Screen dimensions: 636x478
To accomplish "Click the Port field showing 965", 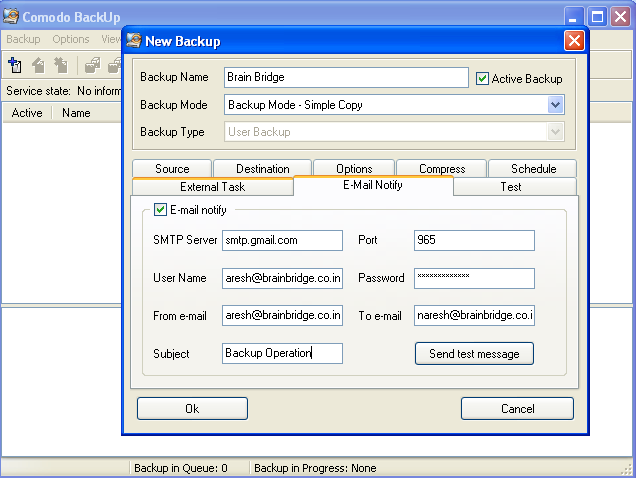I will pos(474,240).
